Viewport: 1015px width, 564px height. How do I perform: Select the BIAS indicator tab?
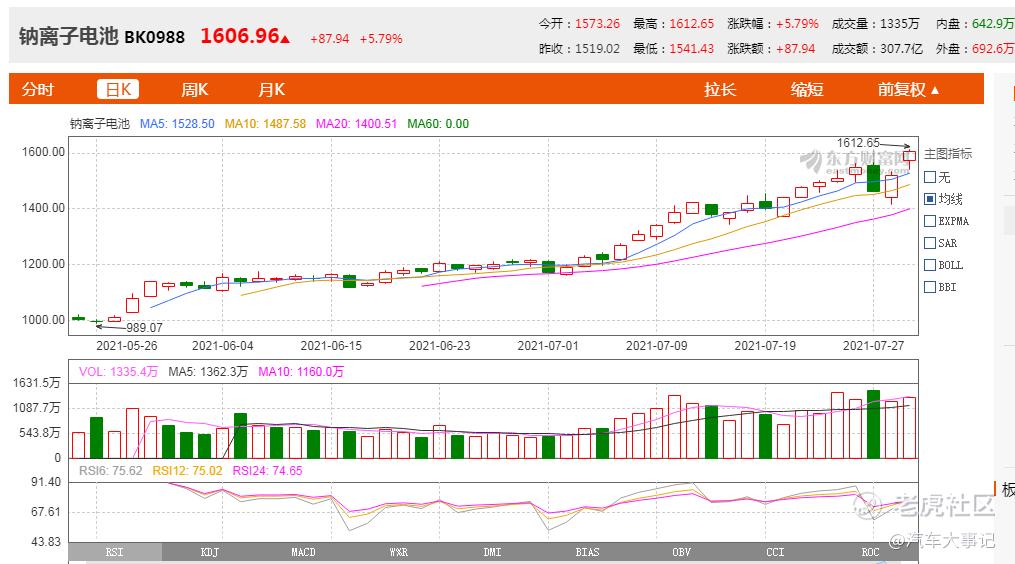pyautogui.click(x=587, y=552)
